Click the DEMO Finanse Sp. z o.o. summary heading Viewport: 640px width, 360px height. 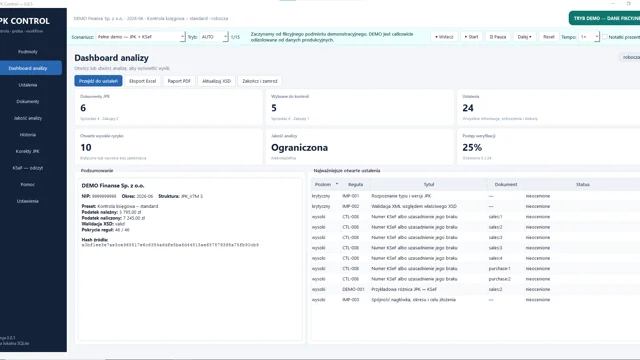point(113,186)
